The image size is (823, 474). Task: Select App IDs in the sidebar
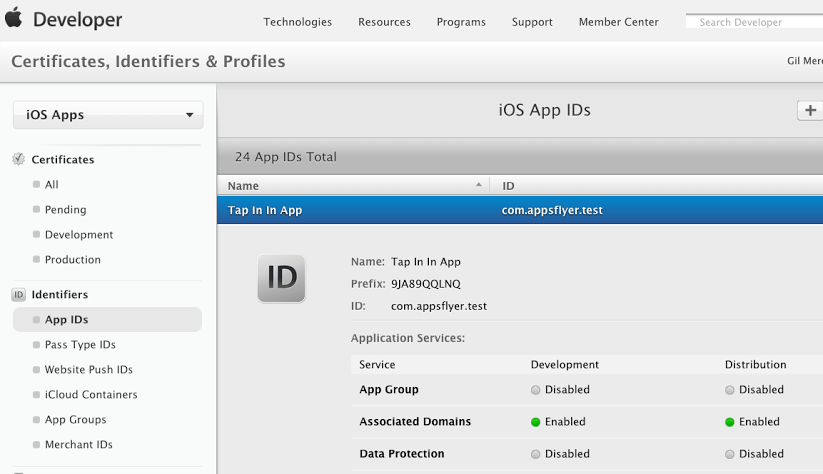[107, 320]
